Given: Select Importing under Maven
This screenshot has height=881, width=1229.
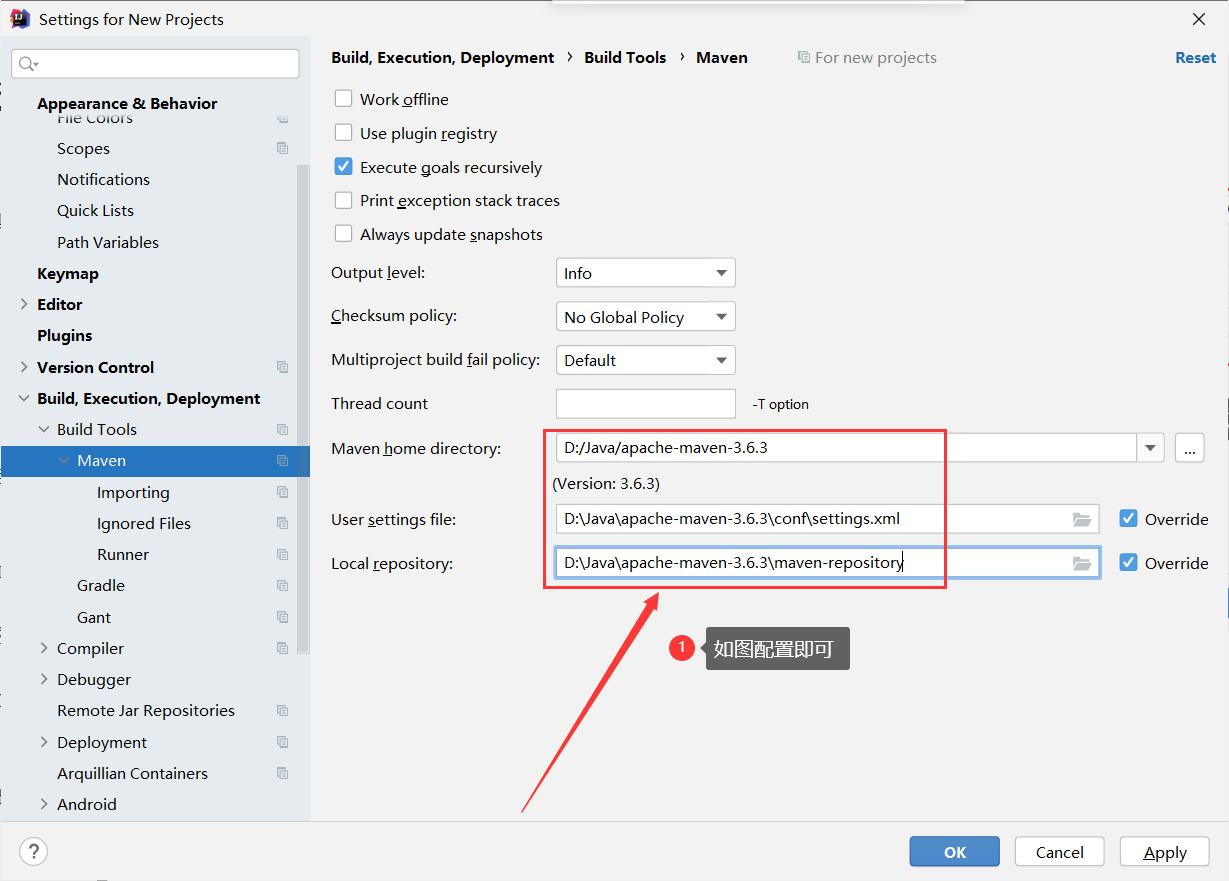Looking at the screenshot, I should (133, 492).
